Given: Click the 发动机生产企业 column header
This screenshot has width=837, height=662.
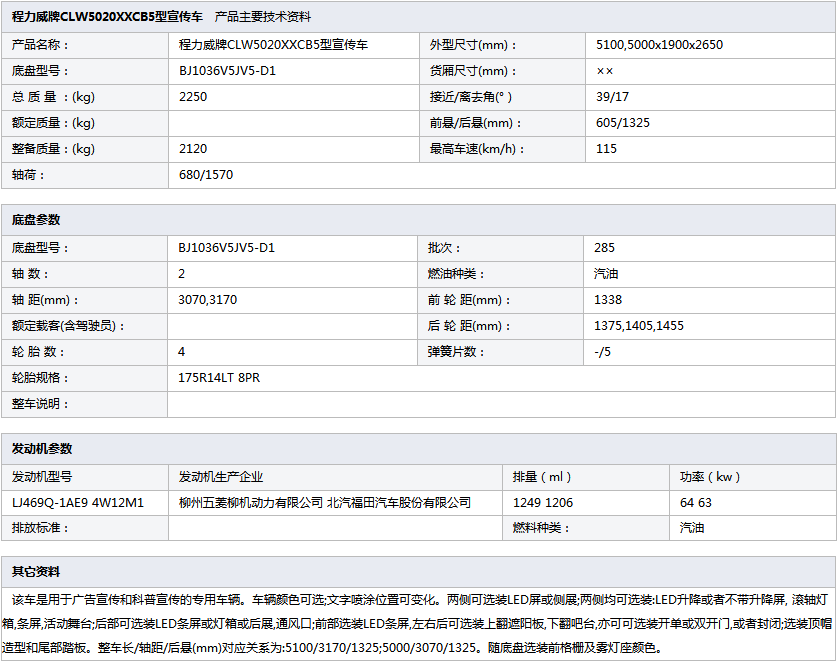Looking at the screenshot, I should [221, 477].
